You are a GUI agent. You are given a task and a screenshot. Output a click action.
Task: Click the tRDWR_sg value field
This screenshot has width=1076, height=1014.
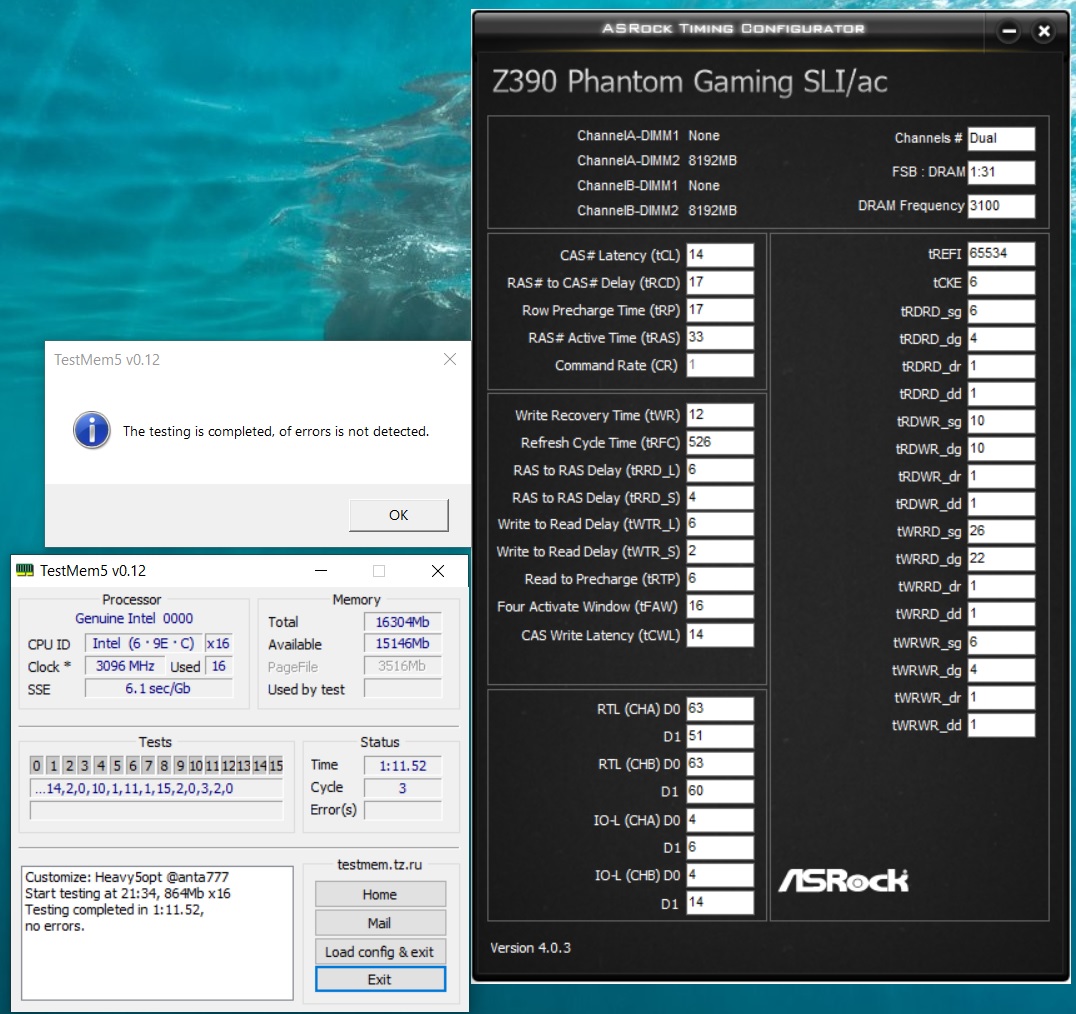[x=1001, y=421]
